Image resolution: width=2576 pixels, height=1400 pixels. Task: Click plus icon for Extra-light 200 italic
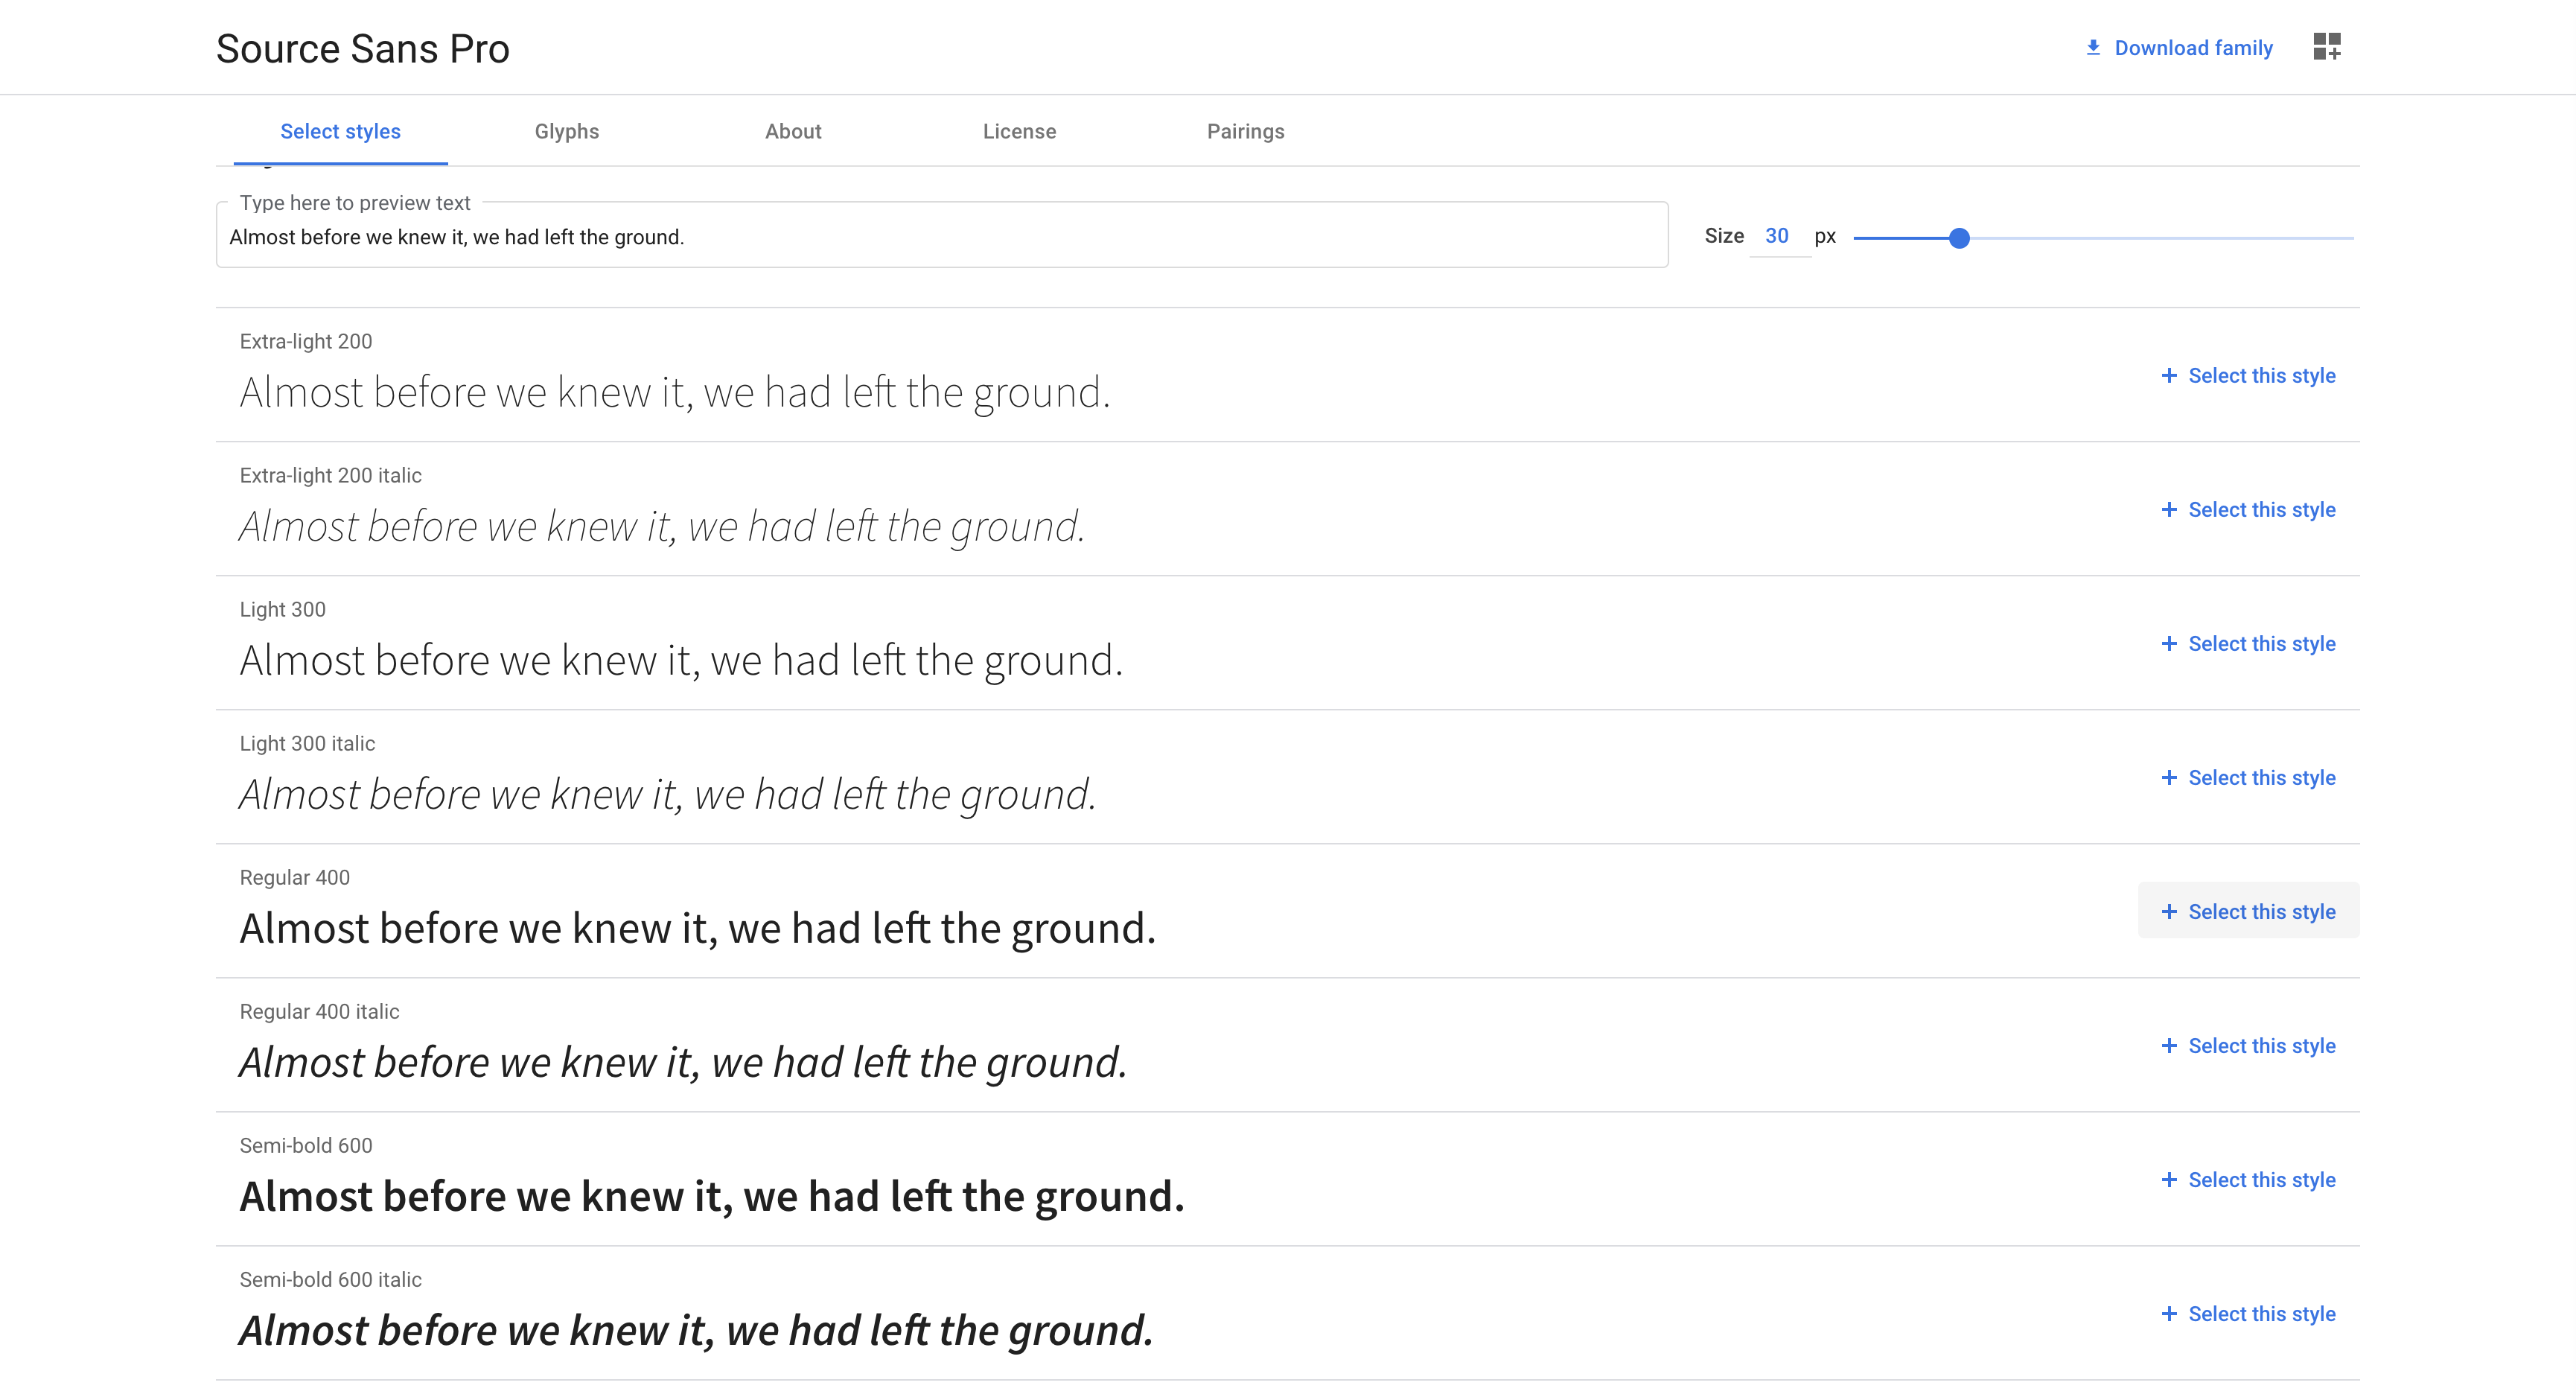(2169, 510)
